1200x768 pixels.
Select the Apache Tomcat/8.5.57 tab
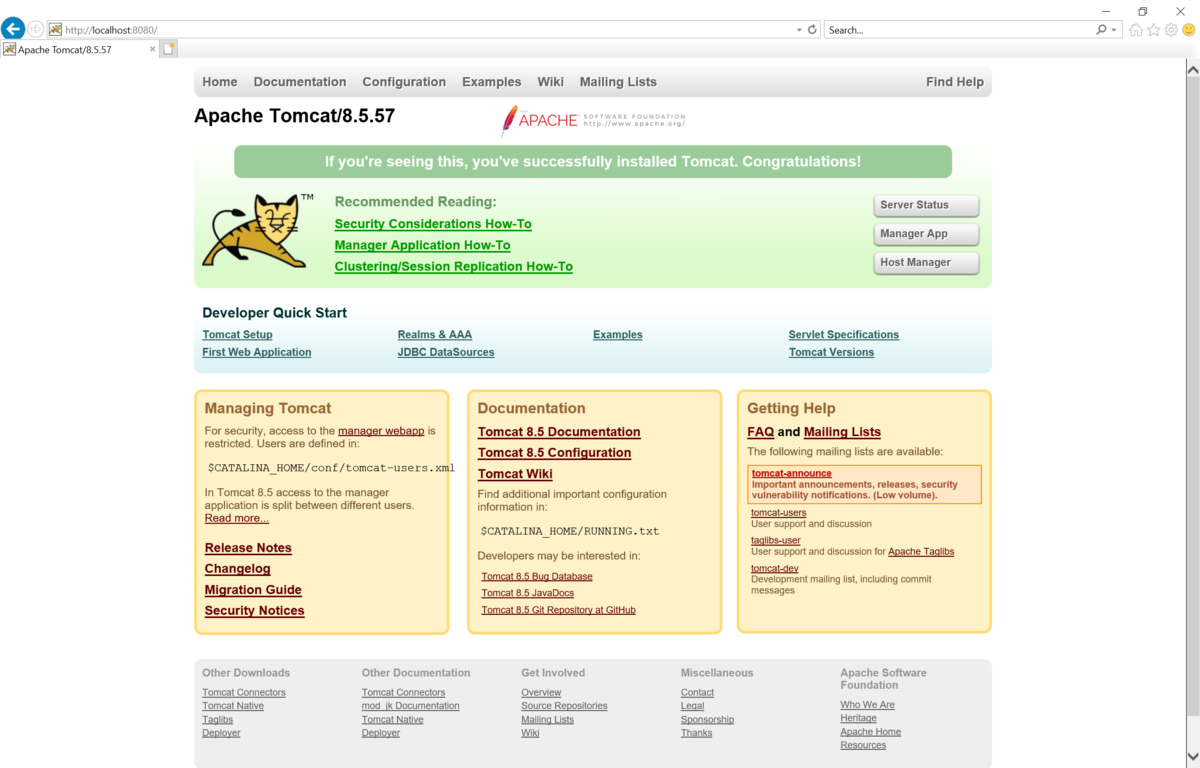(80, 49)
